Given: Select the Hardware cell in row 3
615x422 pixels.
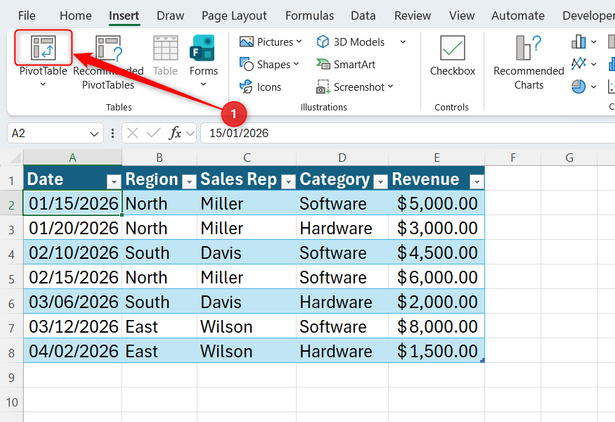Looking at the screenshot, I should (x=342, y=228).
